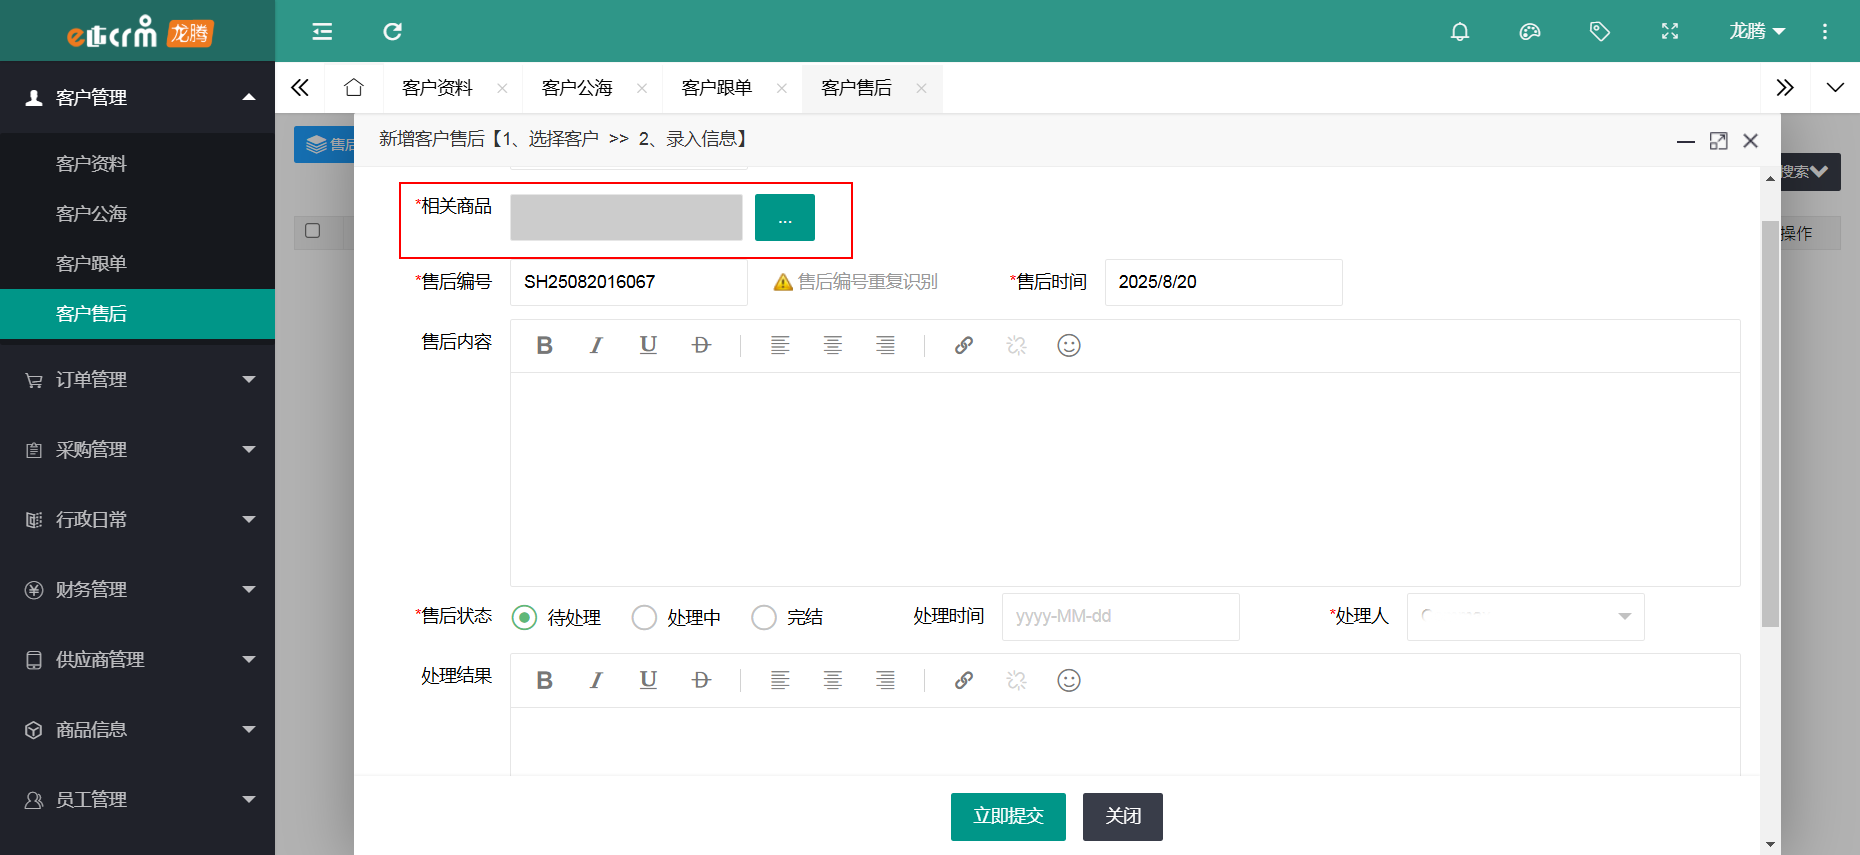Insert emoji in 售后内容 editor
1860x855 pixels.
[x=1068, y=346]
